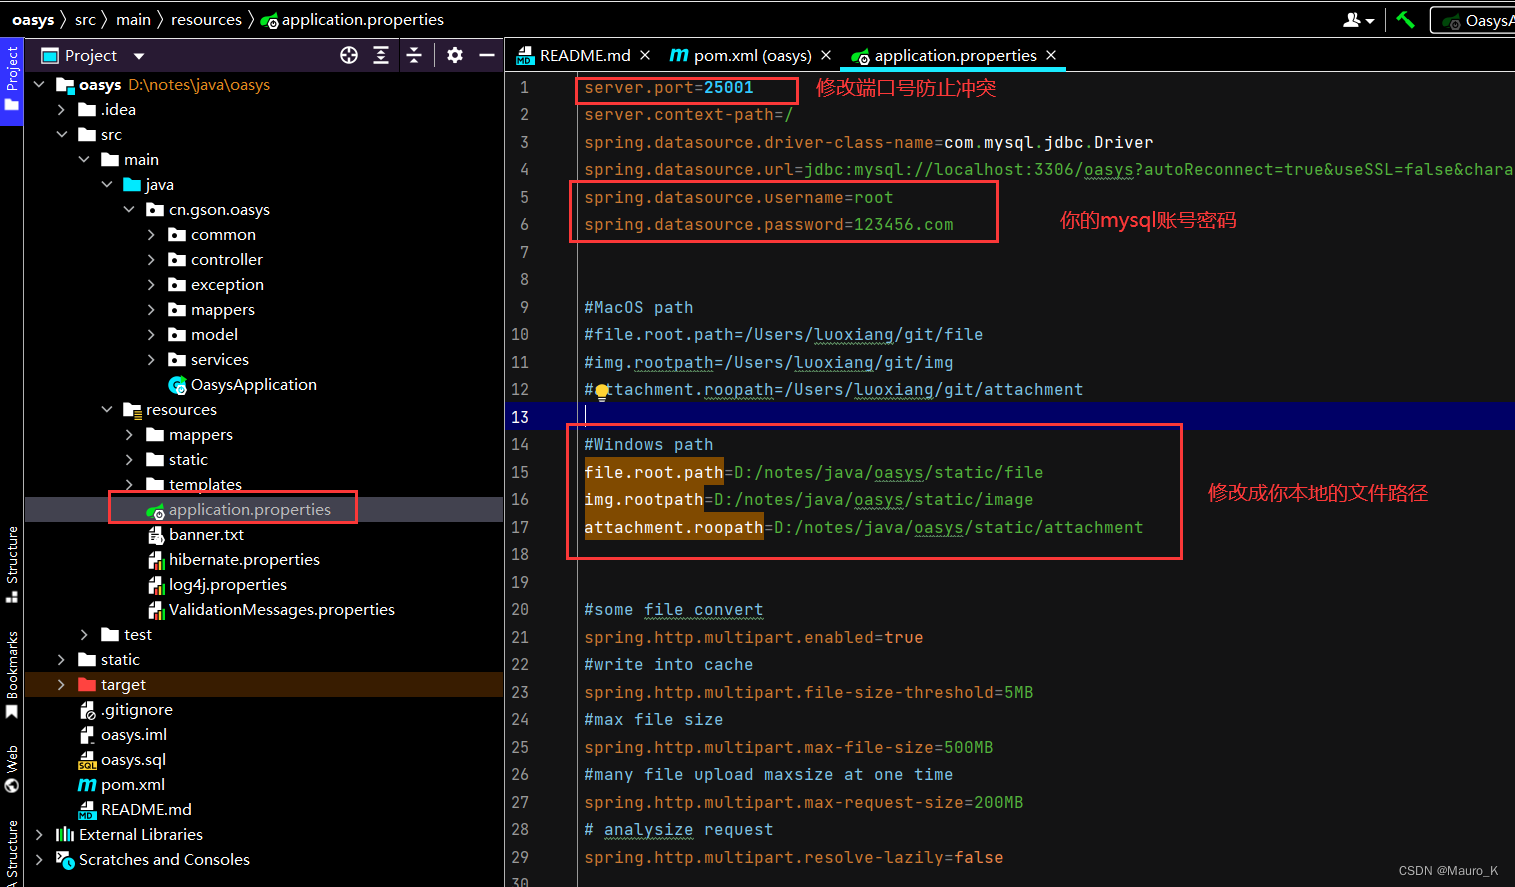Open the Project panel settings gear
Viewport: 1515px width, 887px height.
[x=453, y=55]
